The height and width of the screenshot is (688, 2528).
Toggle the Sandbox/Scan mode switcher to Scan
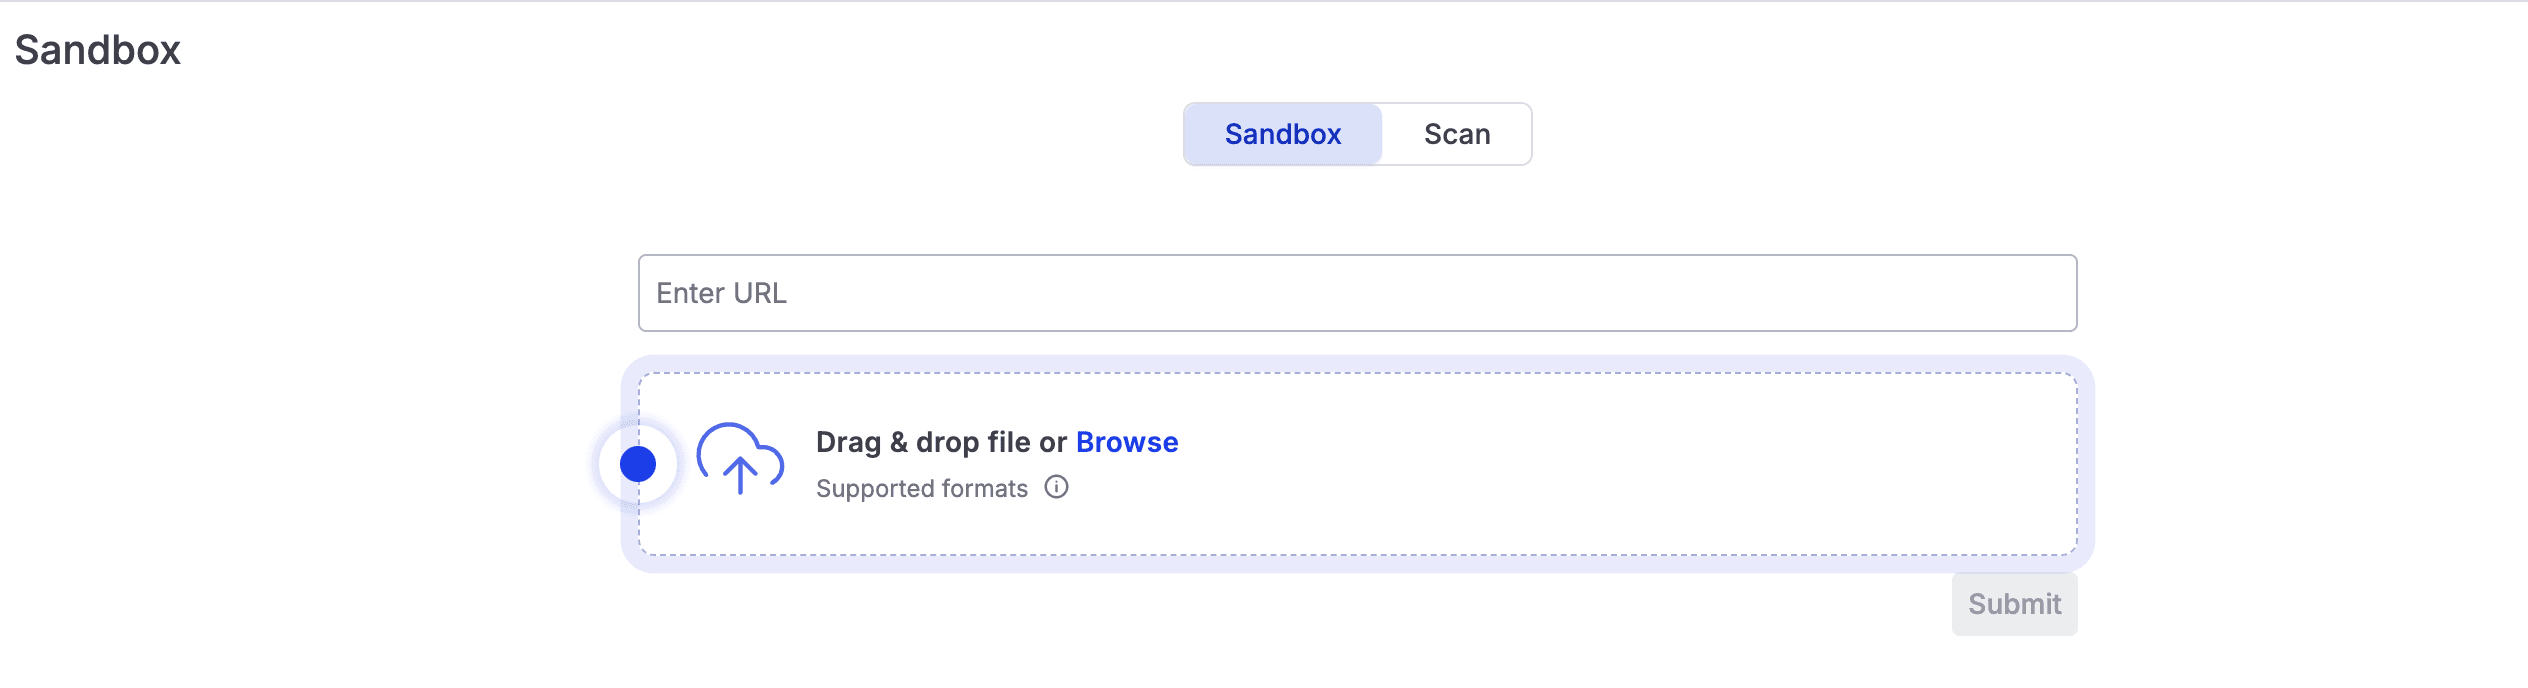[x=1456, y=133]
